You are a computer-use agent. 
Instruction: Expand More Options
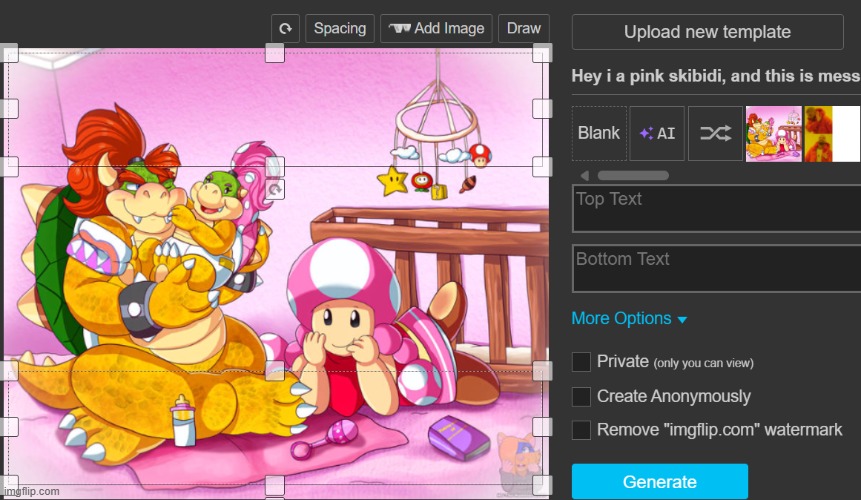click(629, 319)
